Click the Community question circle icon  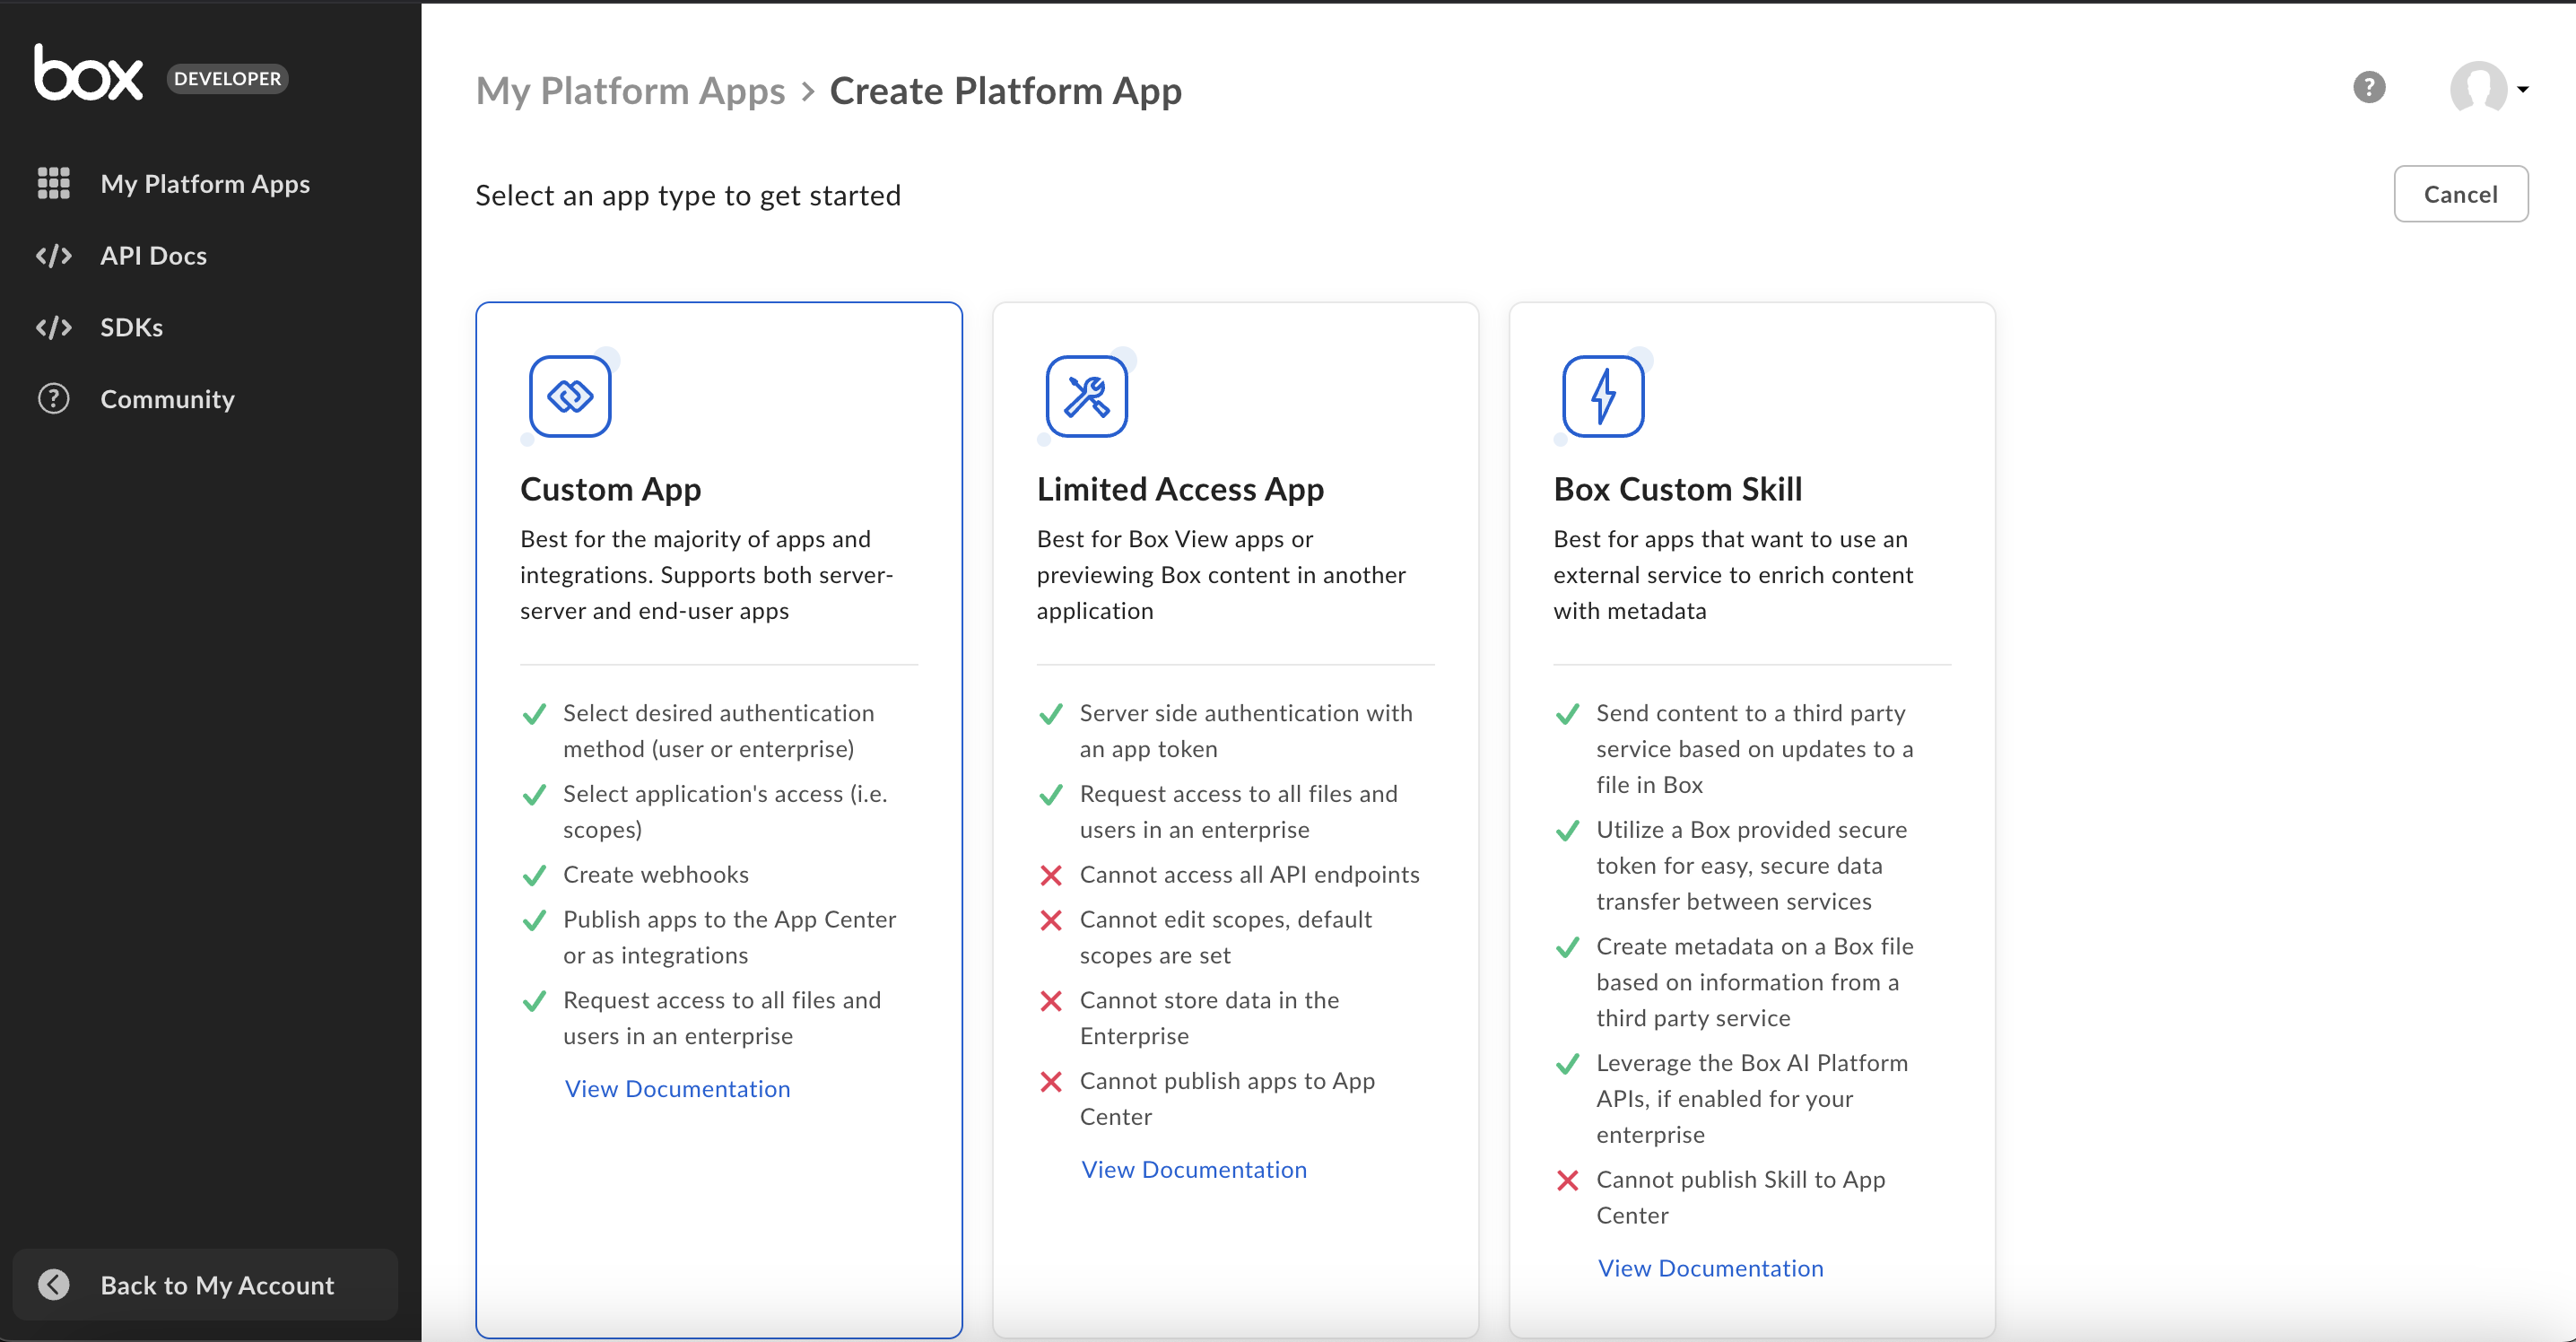[x=53, y=399]
